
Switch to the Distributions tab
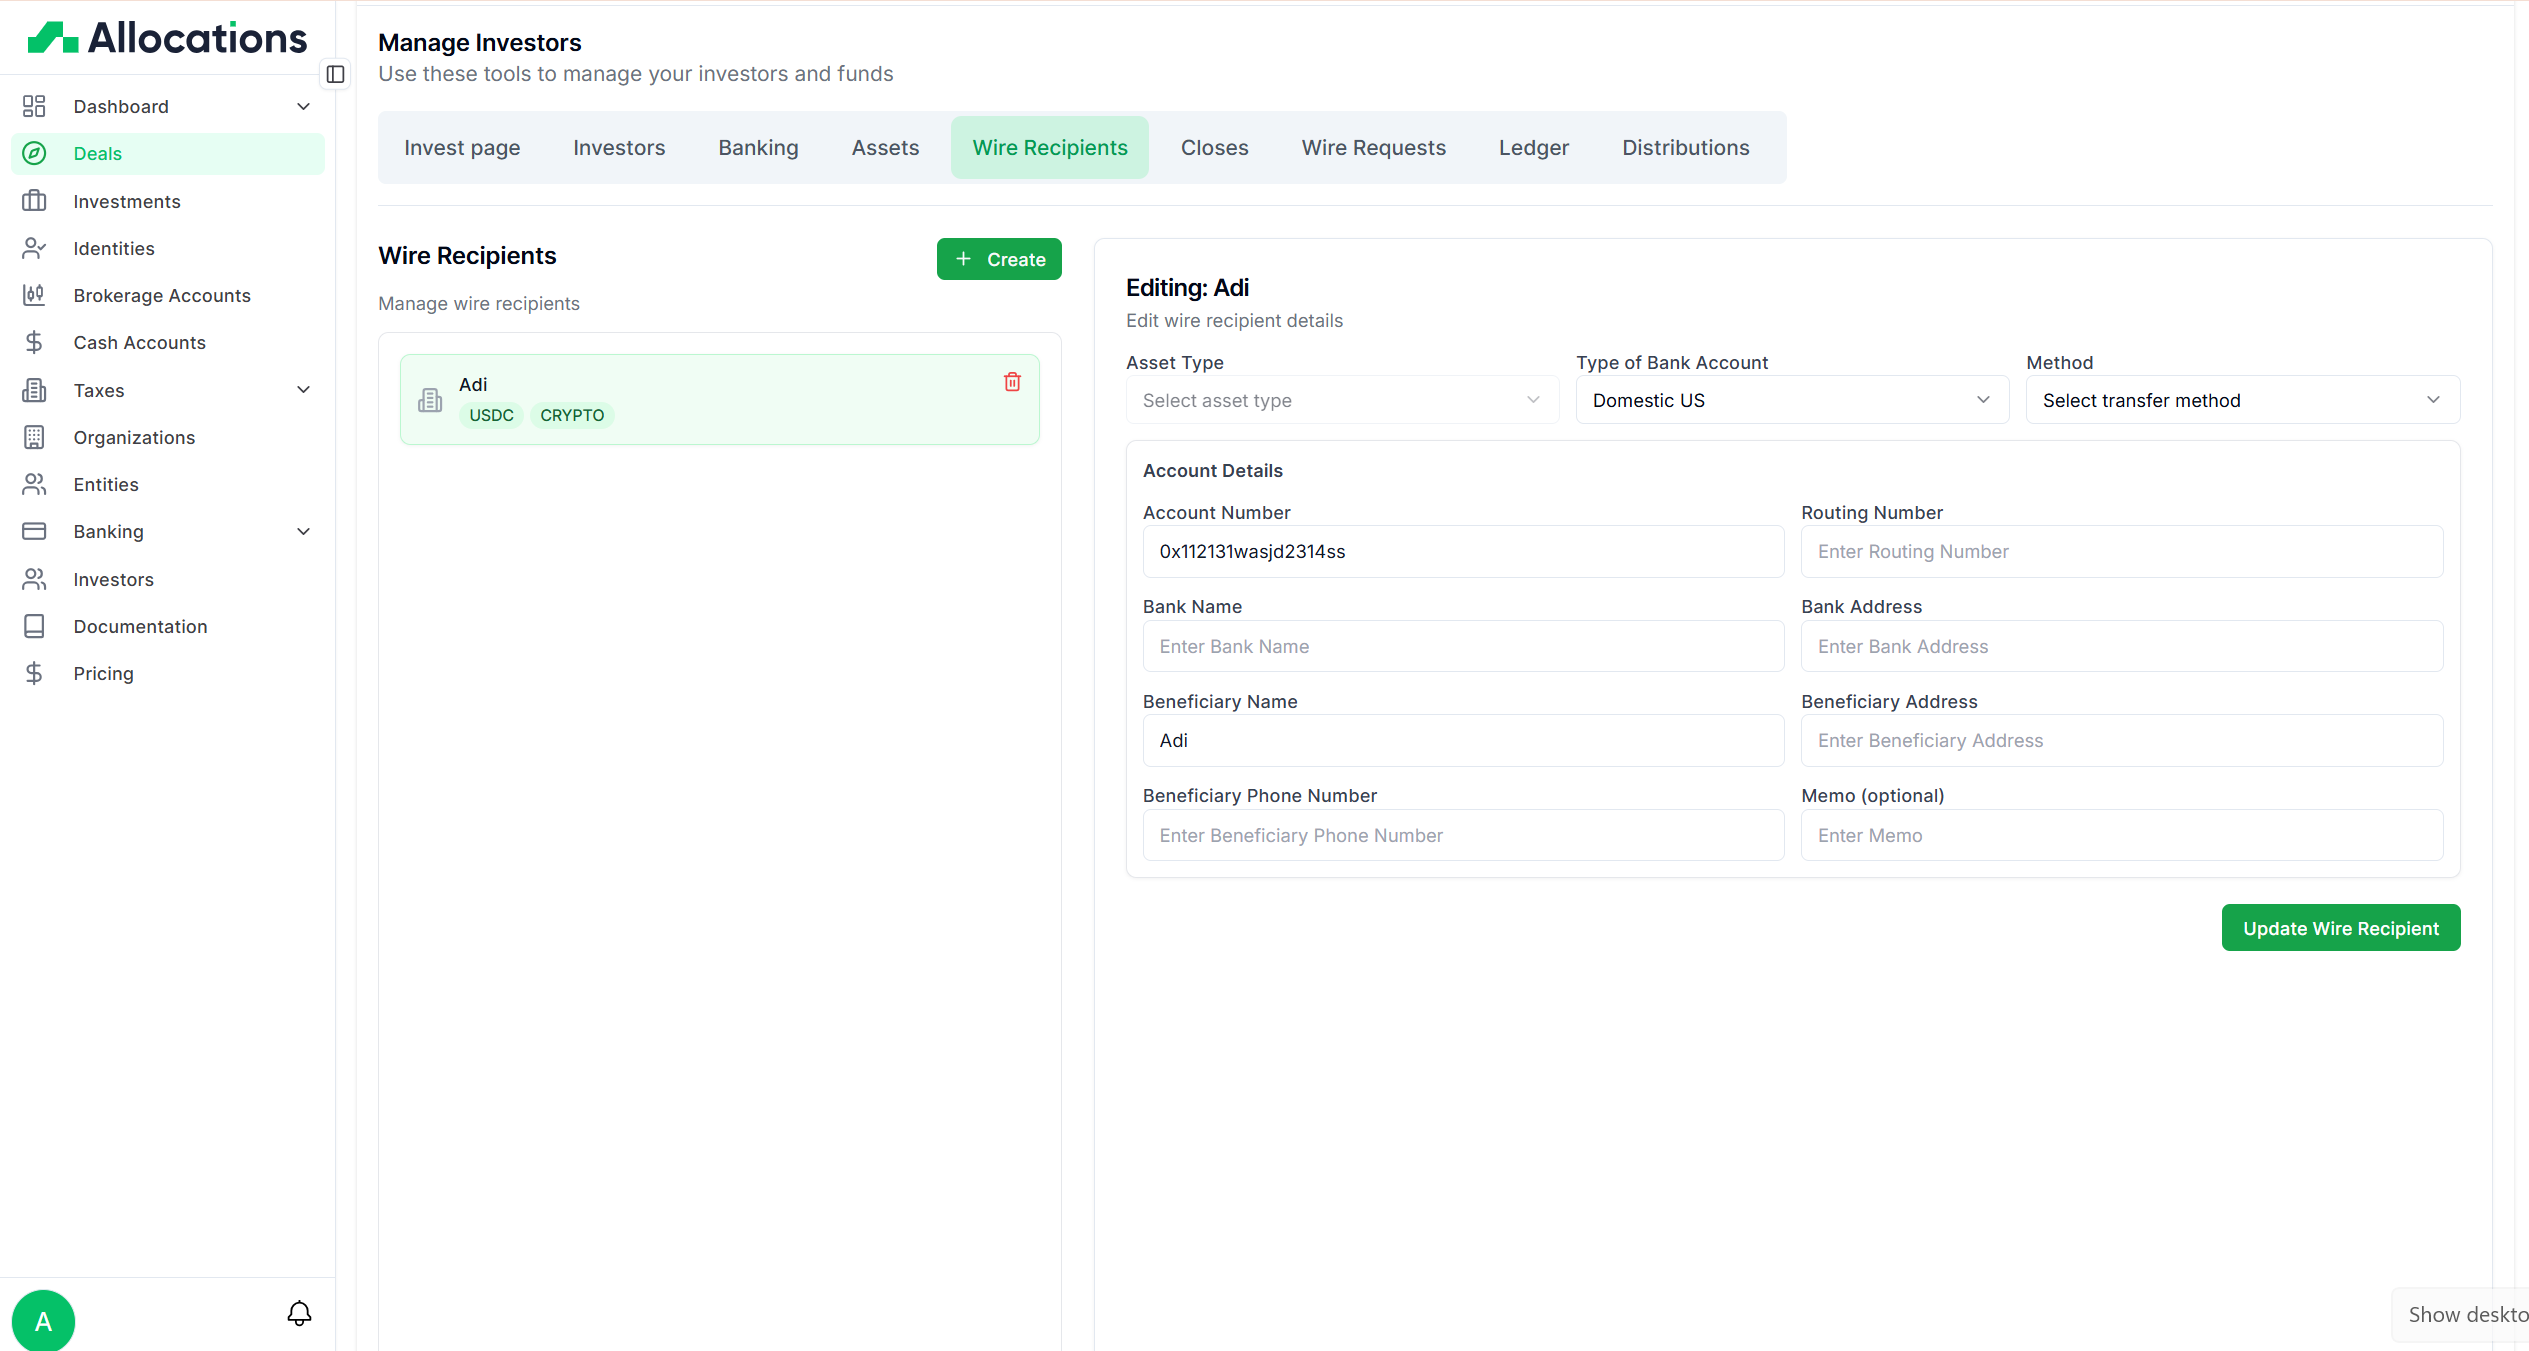pyautogui.click(x=1685, y=148)
